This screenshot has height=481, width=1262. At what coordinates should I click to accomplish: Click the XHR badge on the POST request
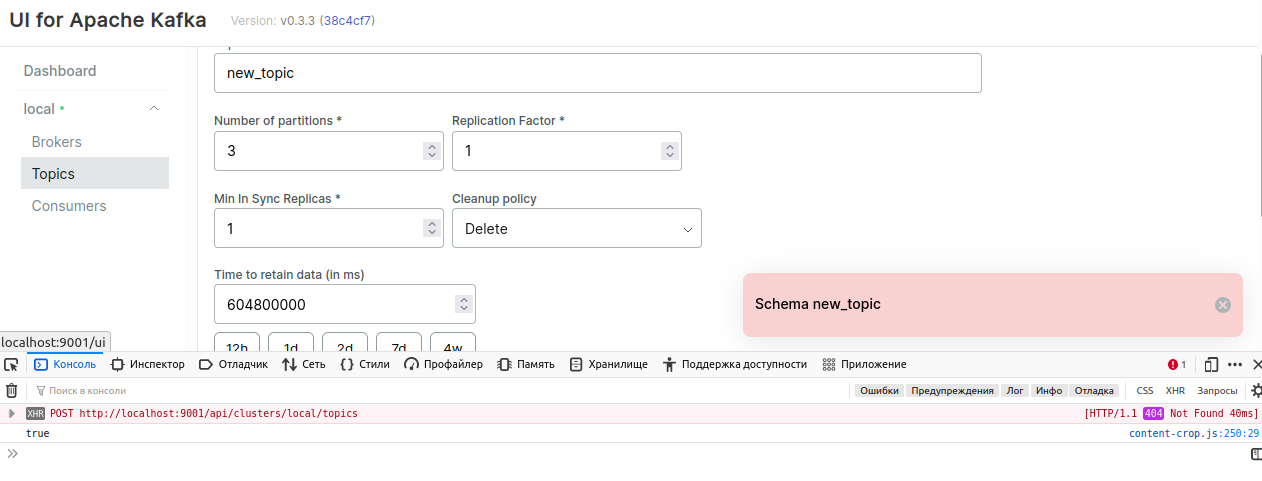36,413
